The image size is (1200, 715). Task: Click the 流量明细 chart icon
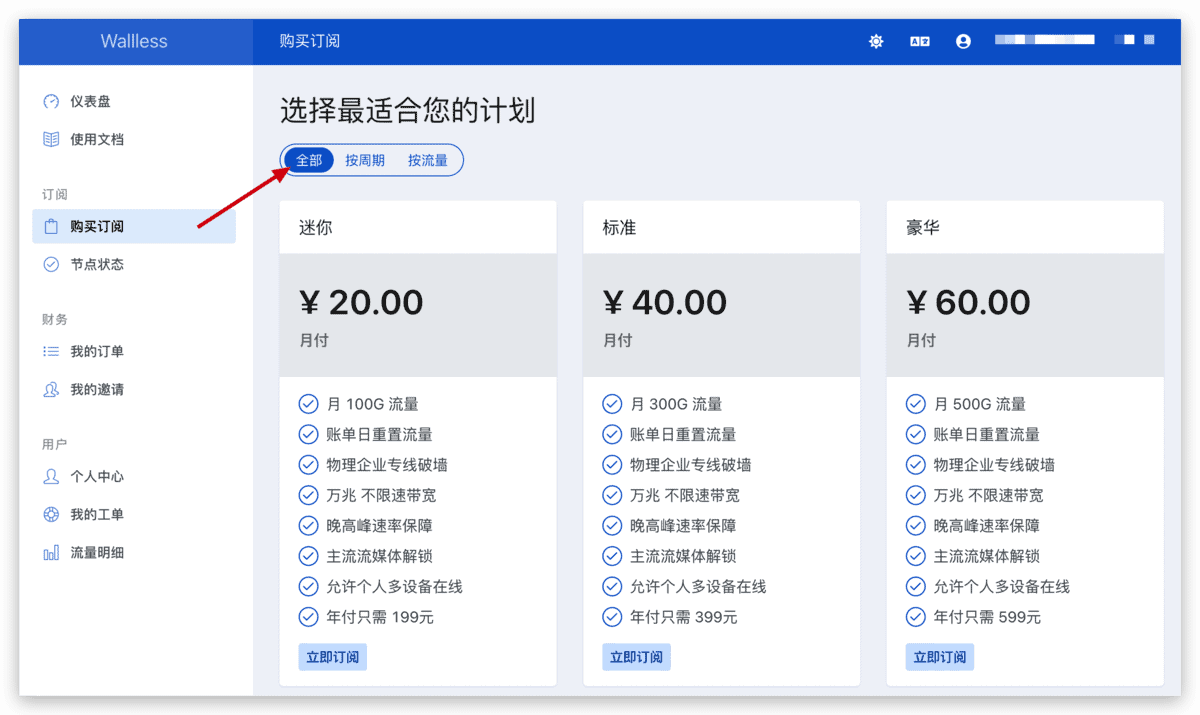coord(51,552)
